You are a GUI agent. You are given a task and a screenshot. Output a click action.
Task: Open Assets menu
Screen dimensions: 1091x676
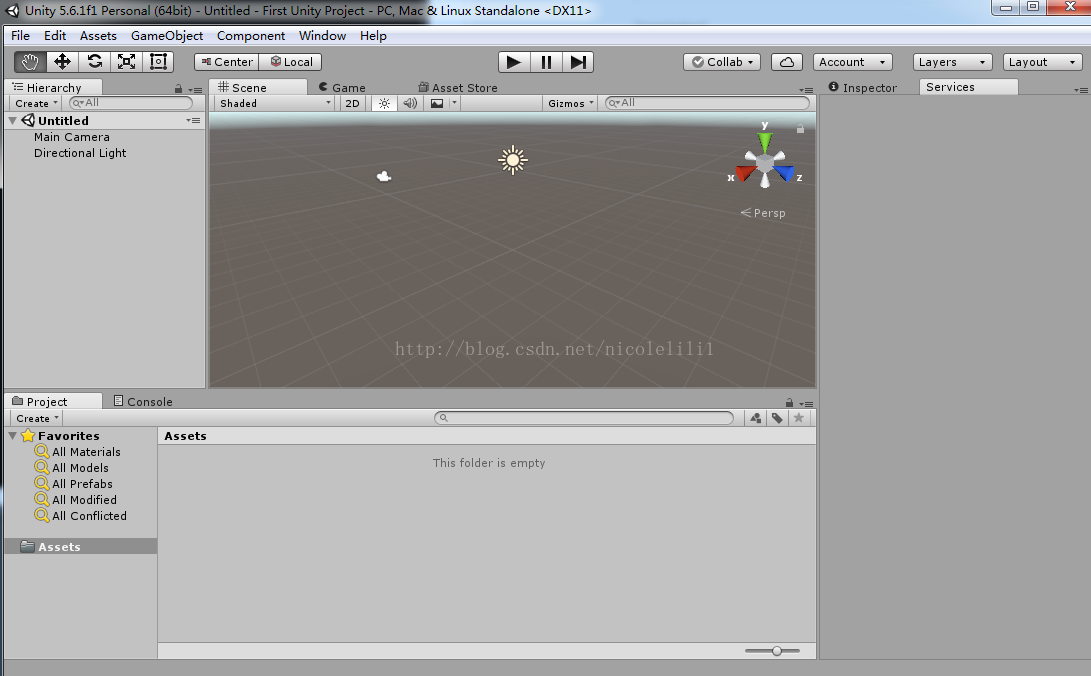[x=98, y=35]
